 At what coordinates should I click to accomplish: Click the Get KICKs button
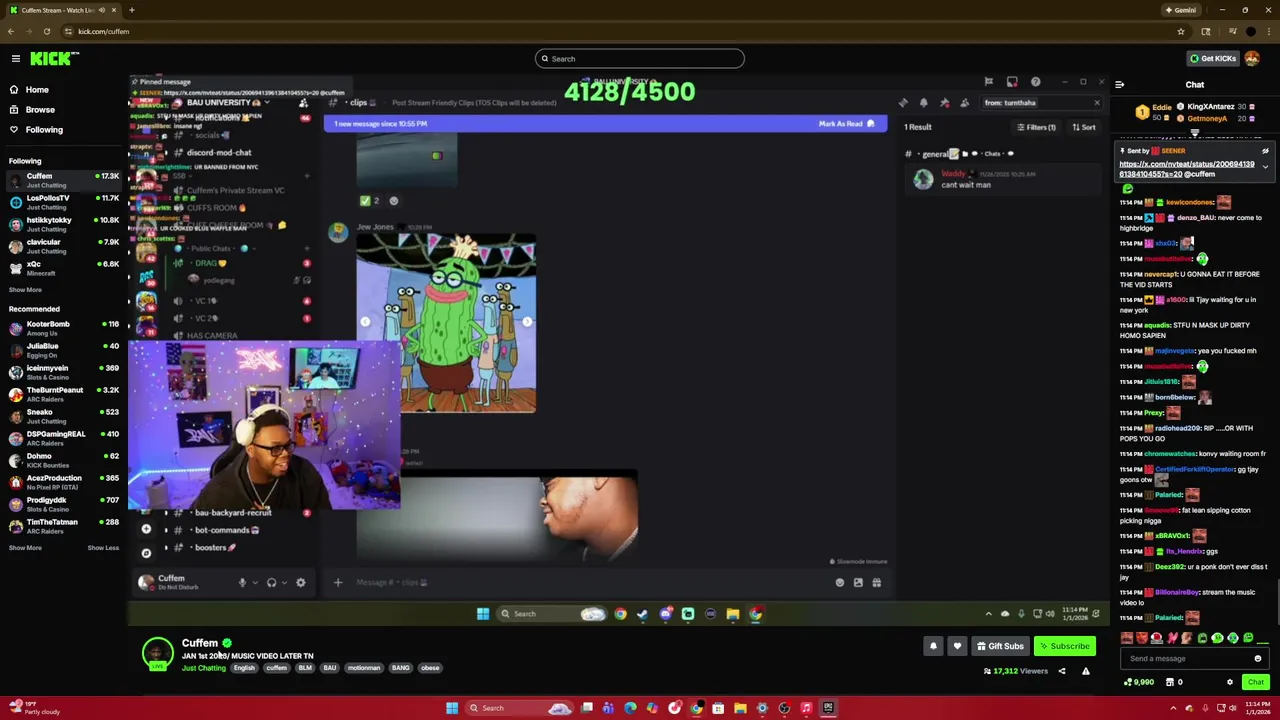point(1212,59)
